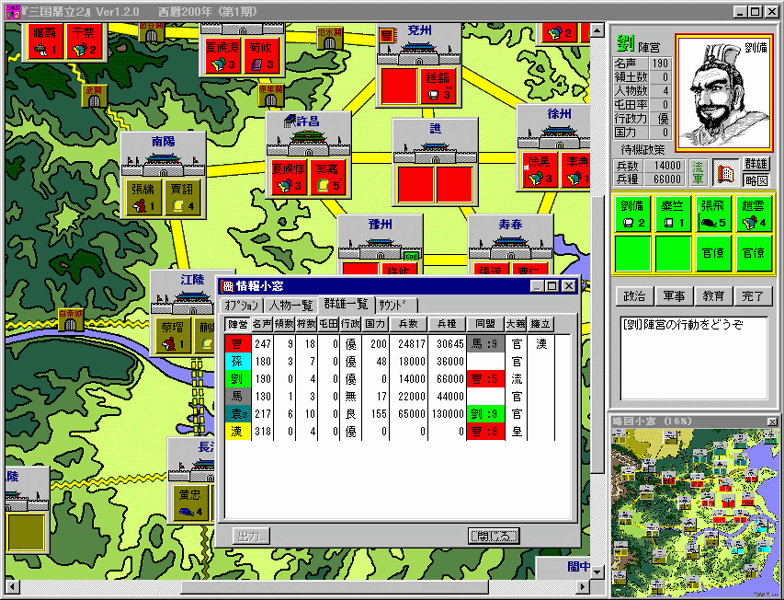784x600 pixels.
Task: Select the 趙雲 card in the faction roster
Action: 753,214
